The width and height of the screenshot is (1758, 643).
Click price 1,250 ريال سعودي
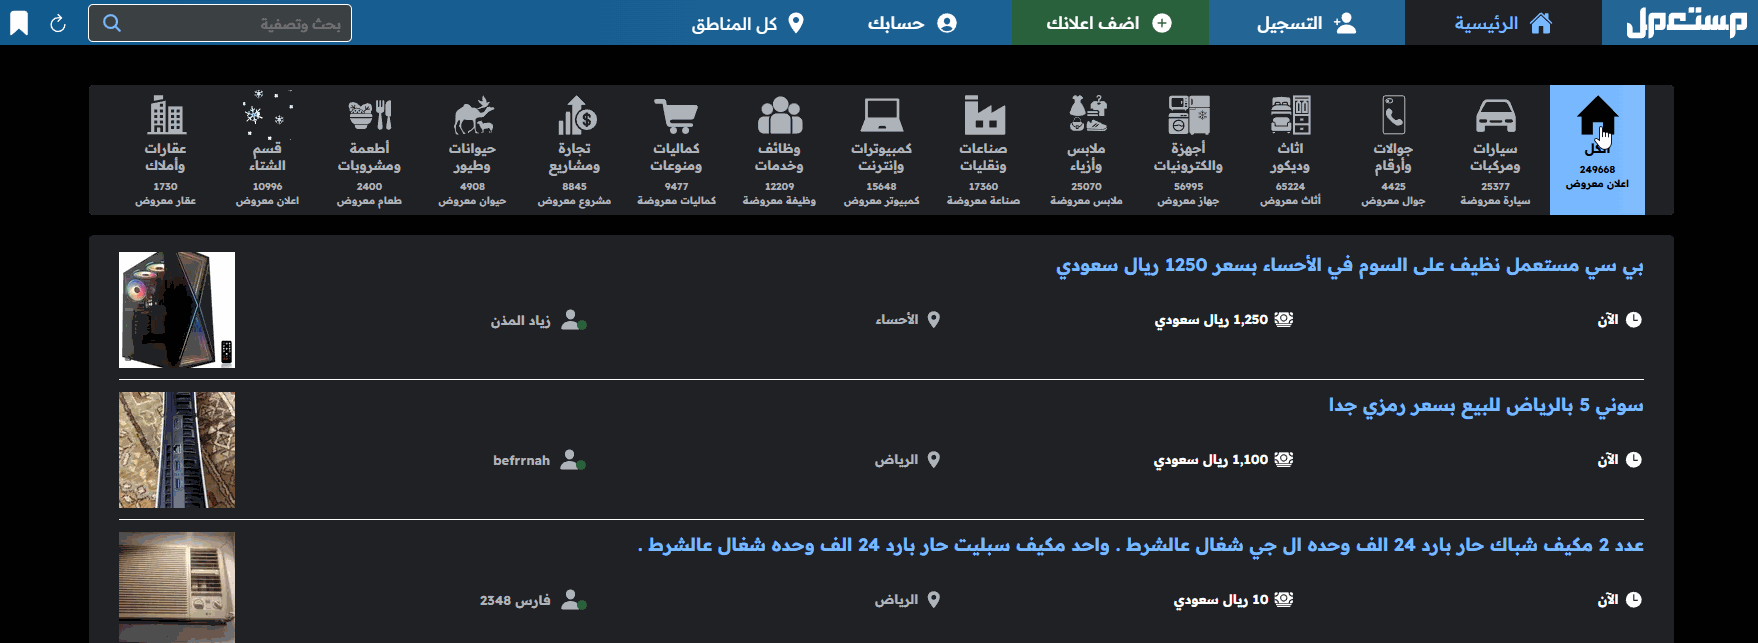(1211, 320)
